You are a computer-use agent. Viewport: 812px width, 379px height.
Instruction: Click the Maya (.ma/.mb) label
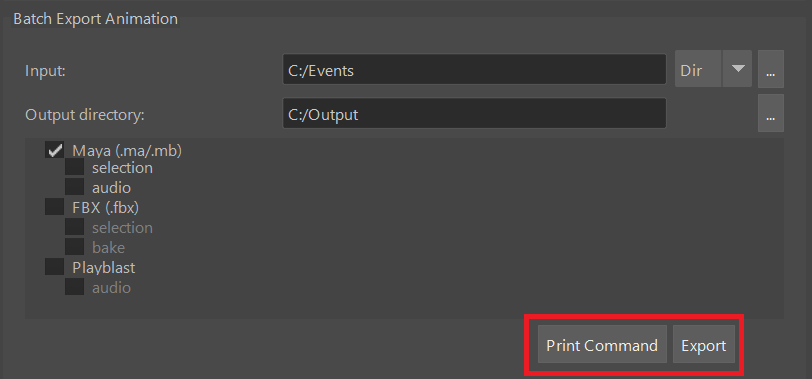point(127,151)
